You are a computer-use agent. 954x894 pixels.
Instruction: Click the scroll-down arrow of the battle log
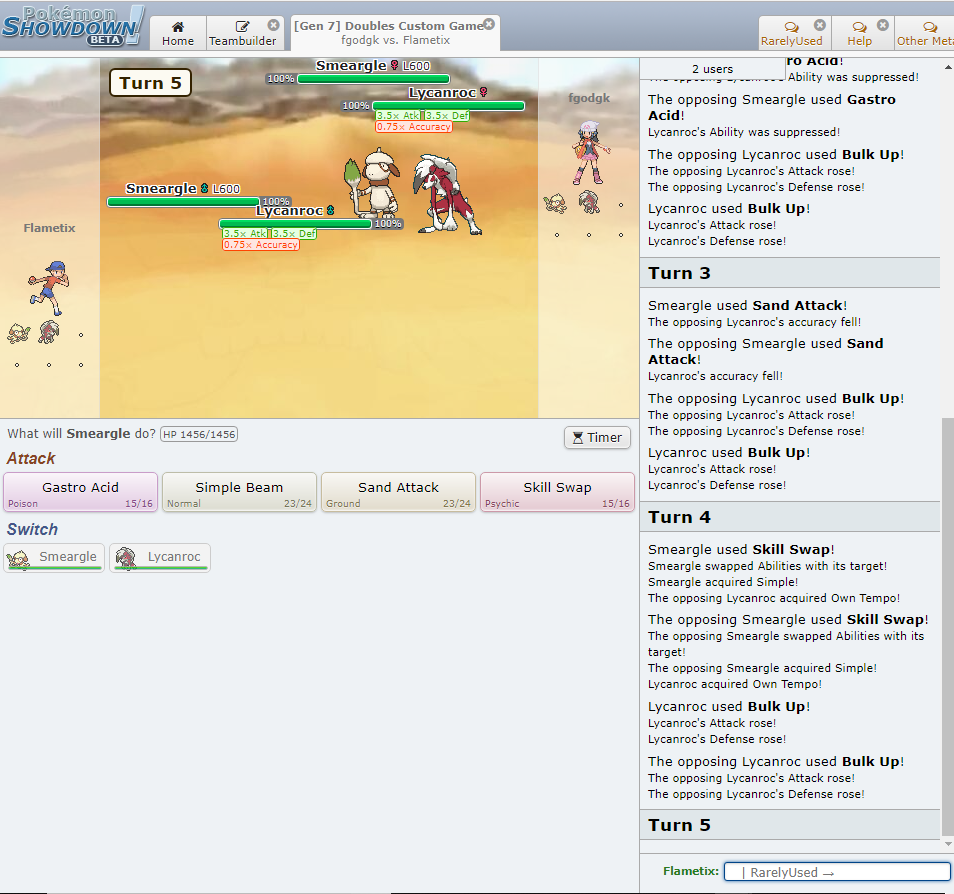point(948,844)
